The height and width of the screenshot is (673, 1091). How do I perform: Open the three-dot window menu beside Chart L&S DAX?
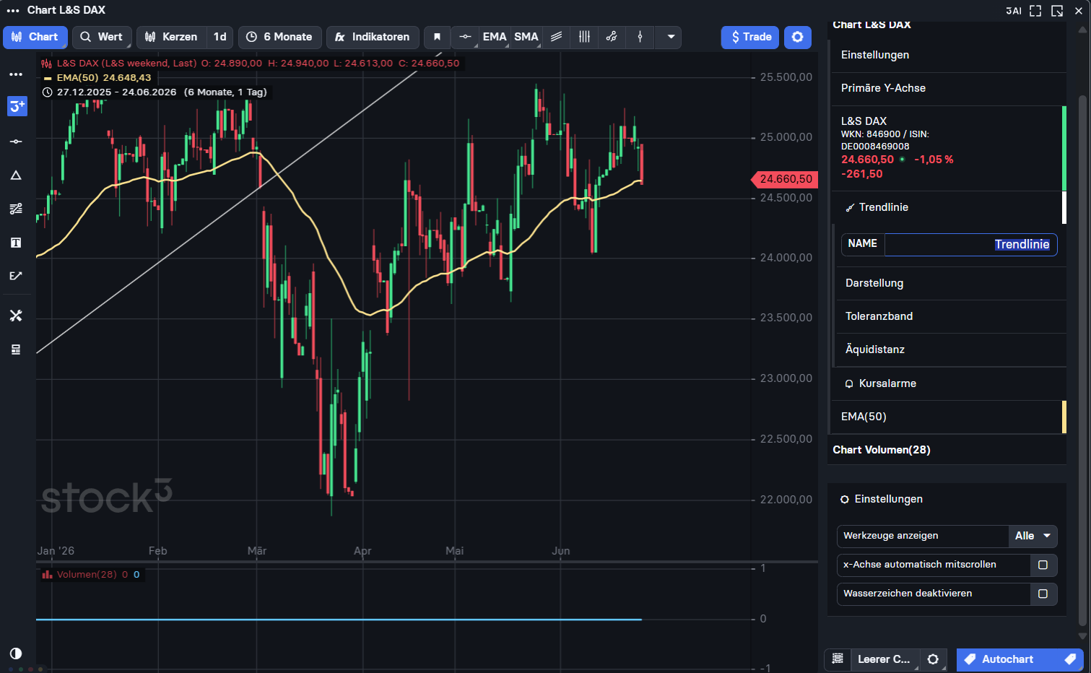coord(13,10)
